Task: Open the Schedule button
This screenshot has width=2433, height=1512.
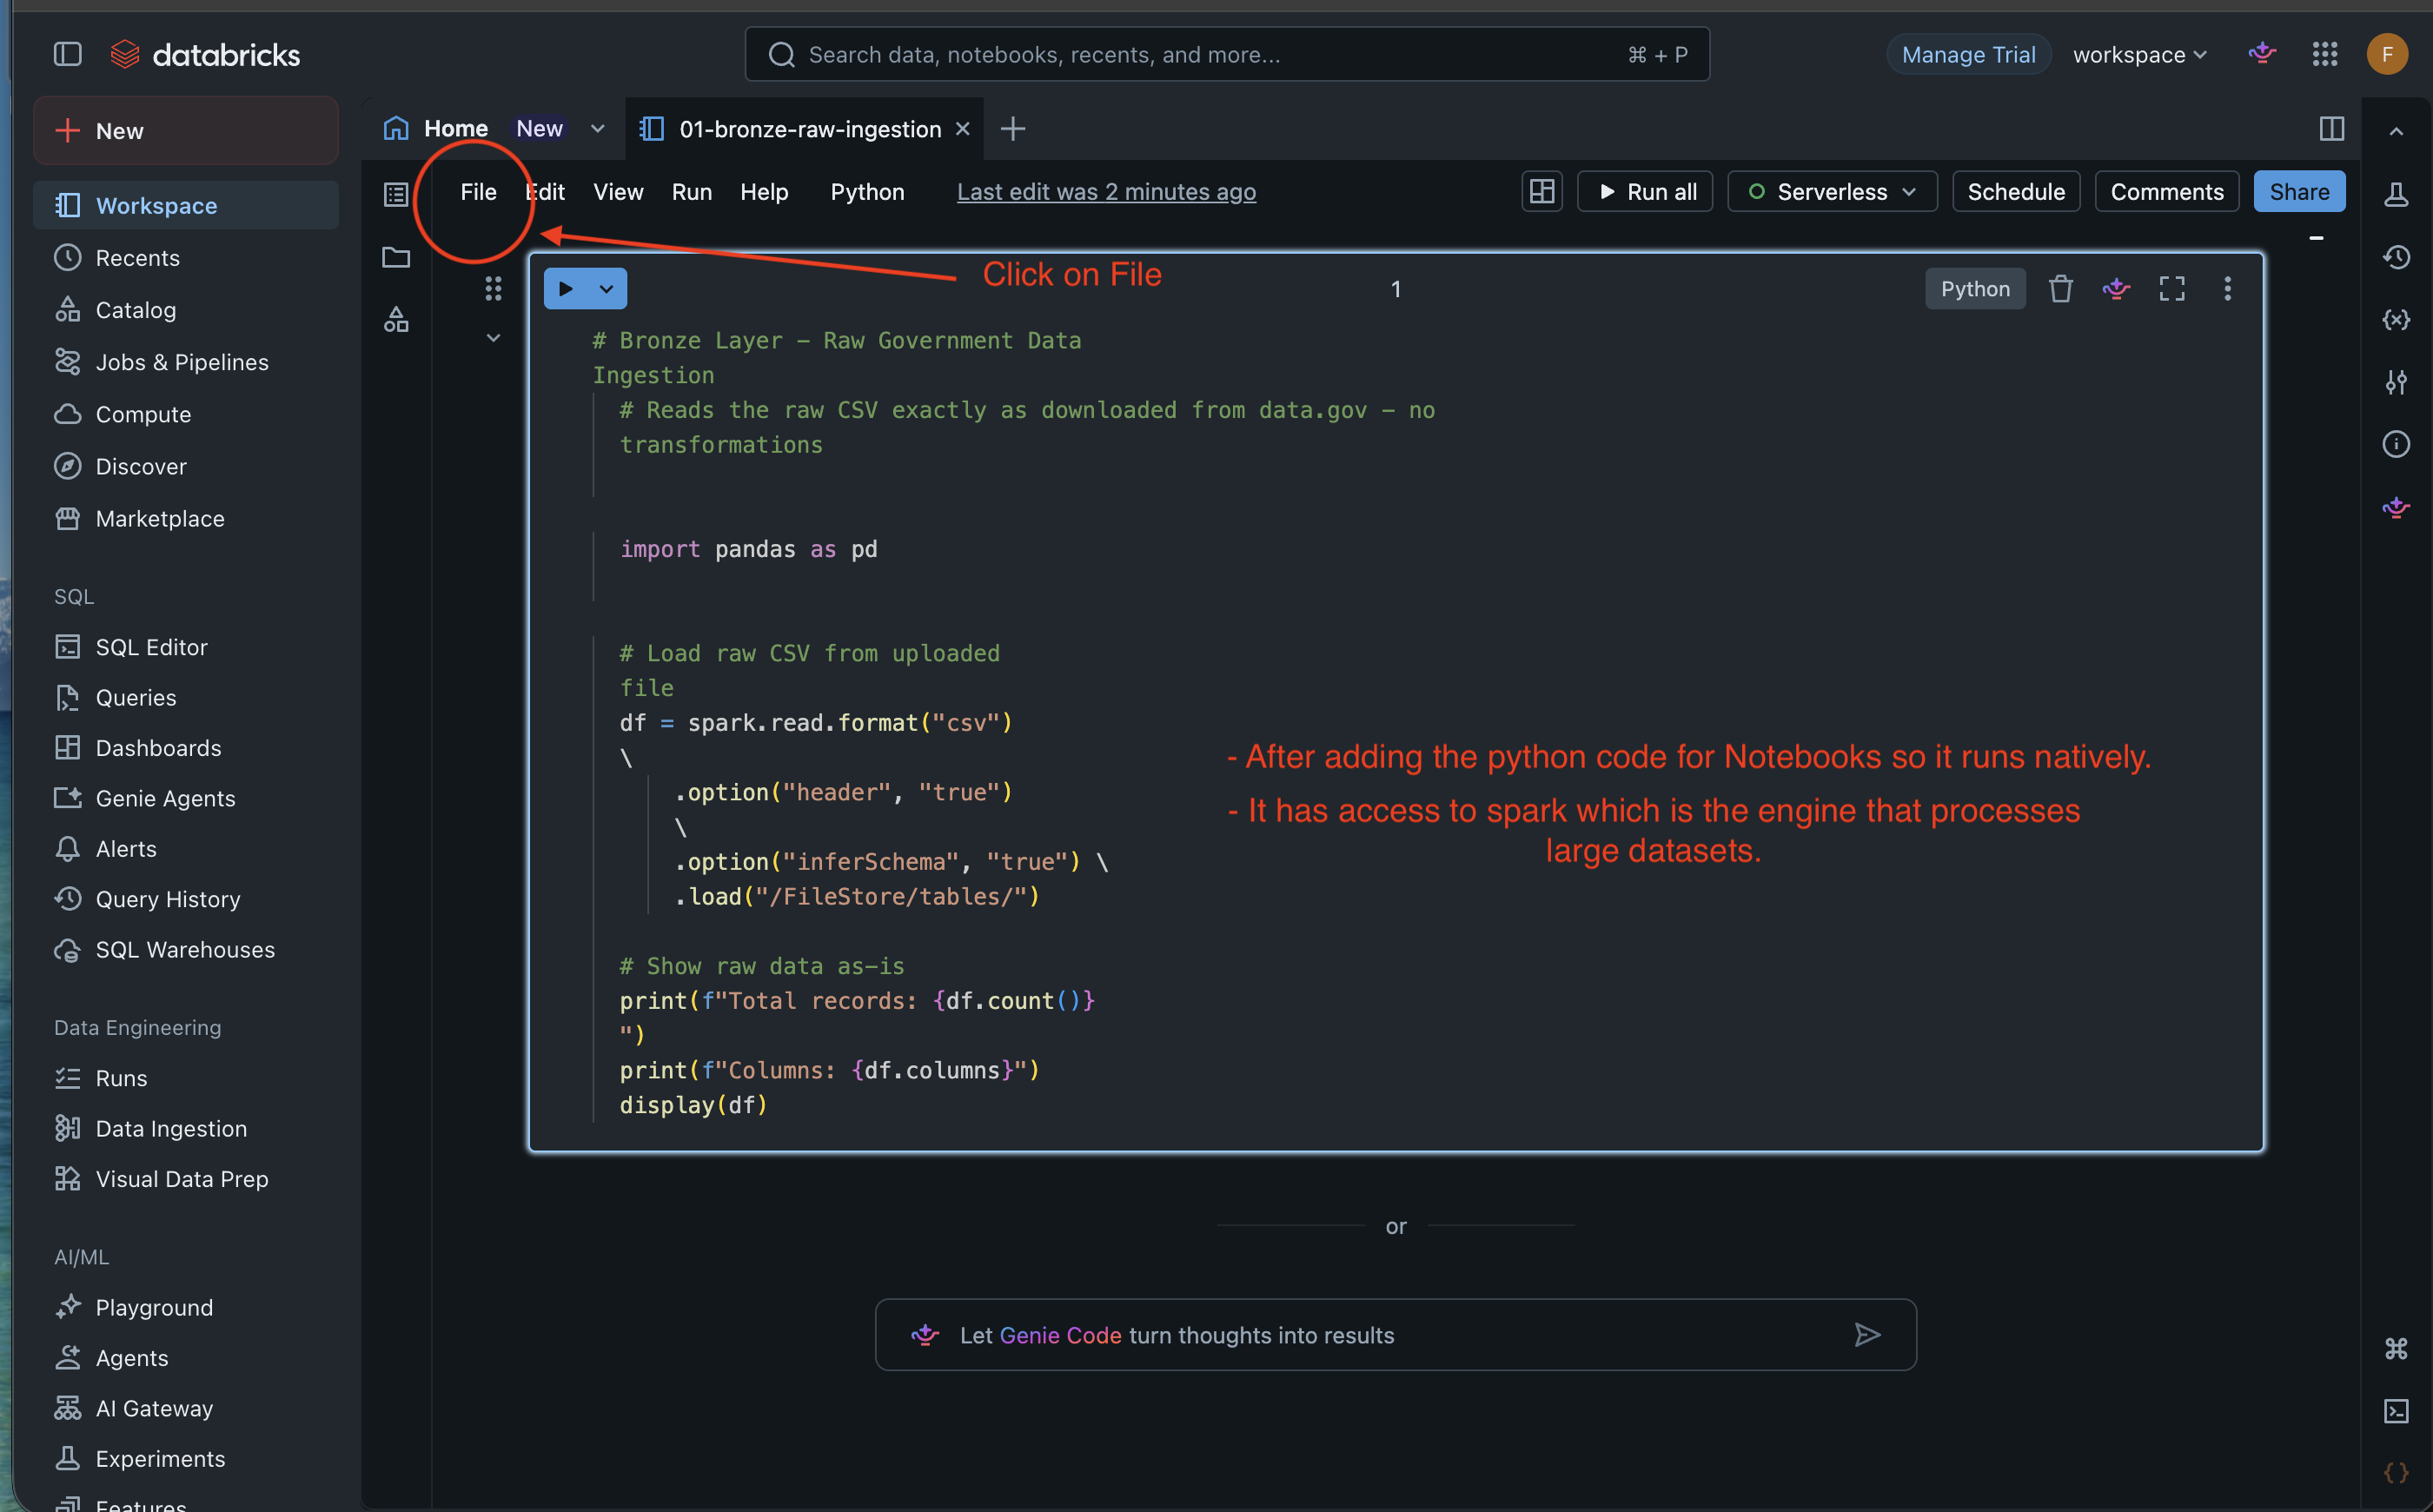Action: [2016, 192]
